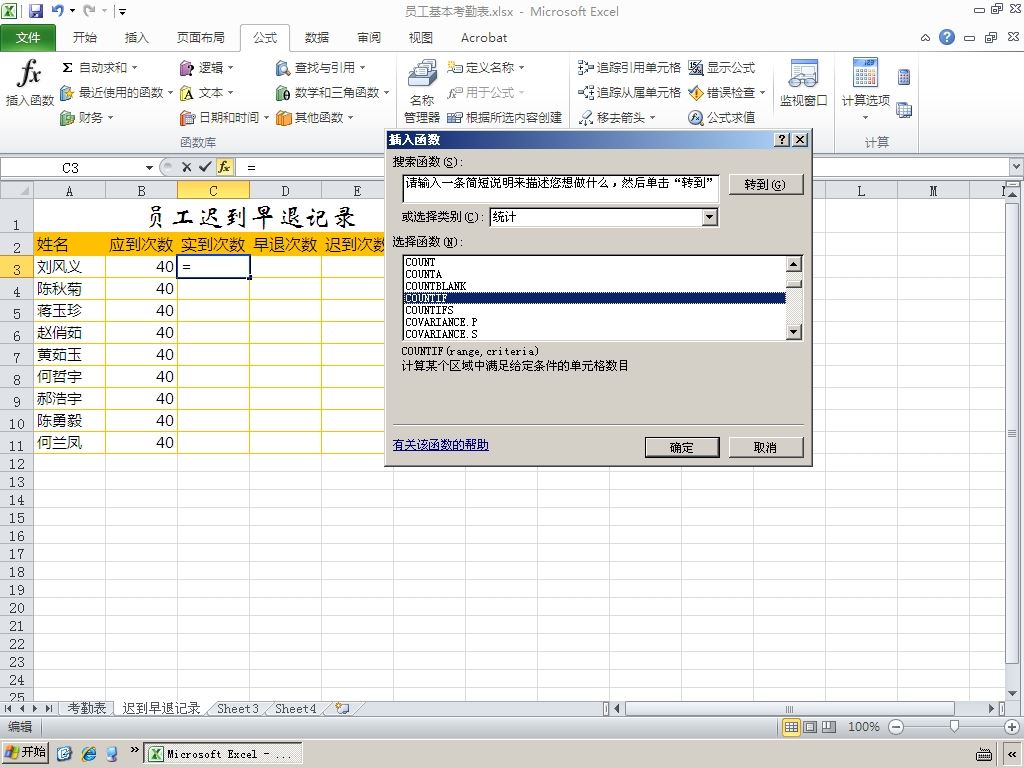The width and height of the screenshot is (1024, 768).
Task: Click Cancel (取消) in Insert Function dialog
Action: (x=765, y=447)
